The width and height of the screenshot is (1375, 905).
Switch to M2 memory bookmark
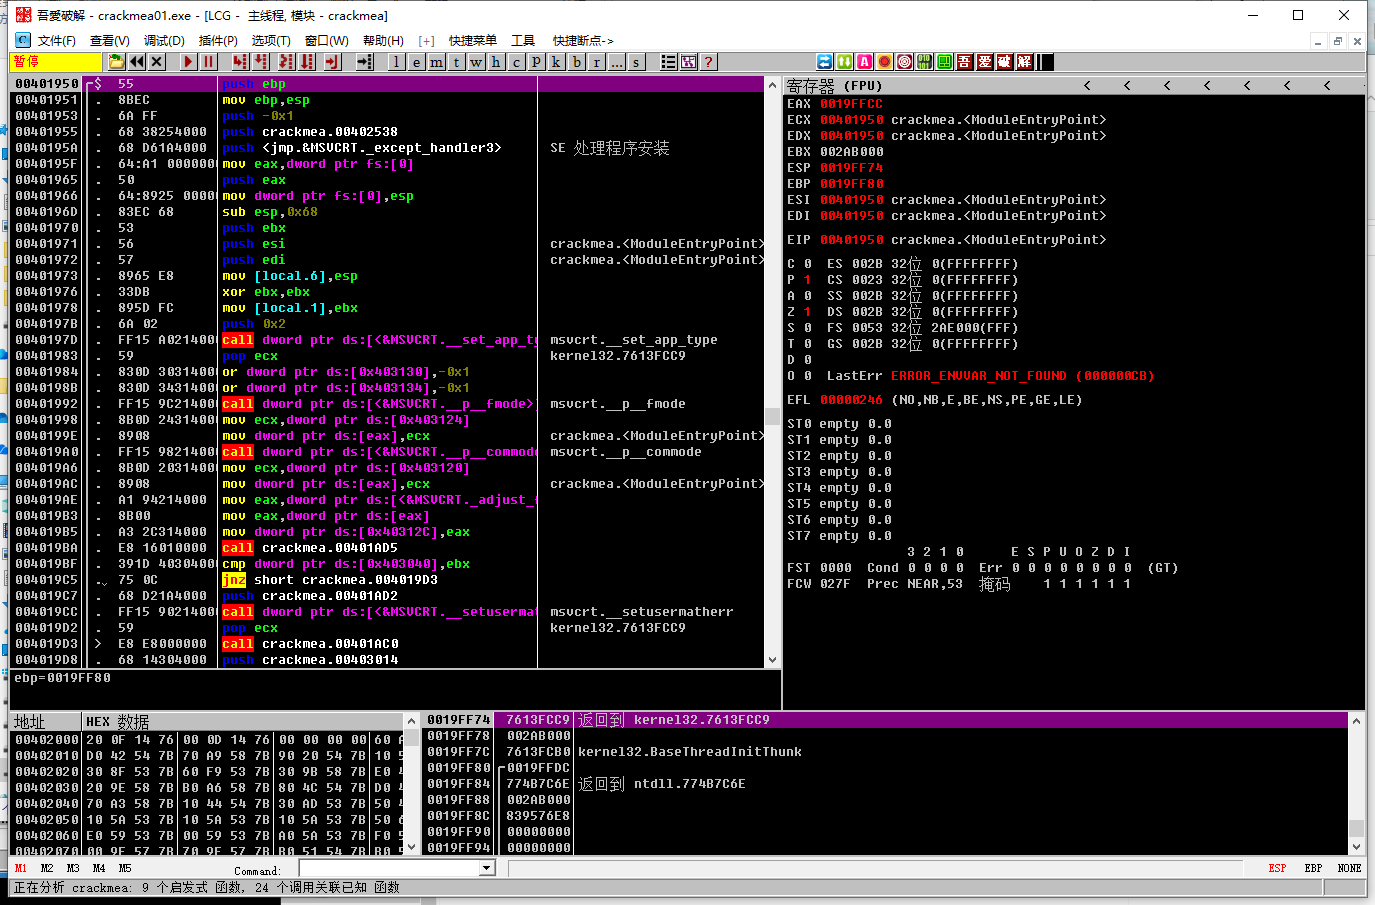47,868
